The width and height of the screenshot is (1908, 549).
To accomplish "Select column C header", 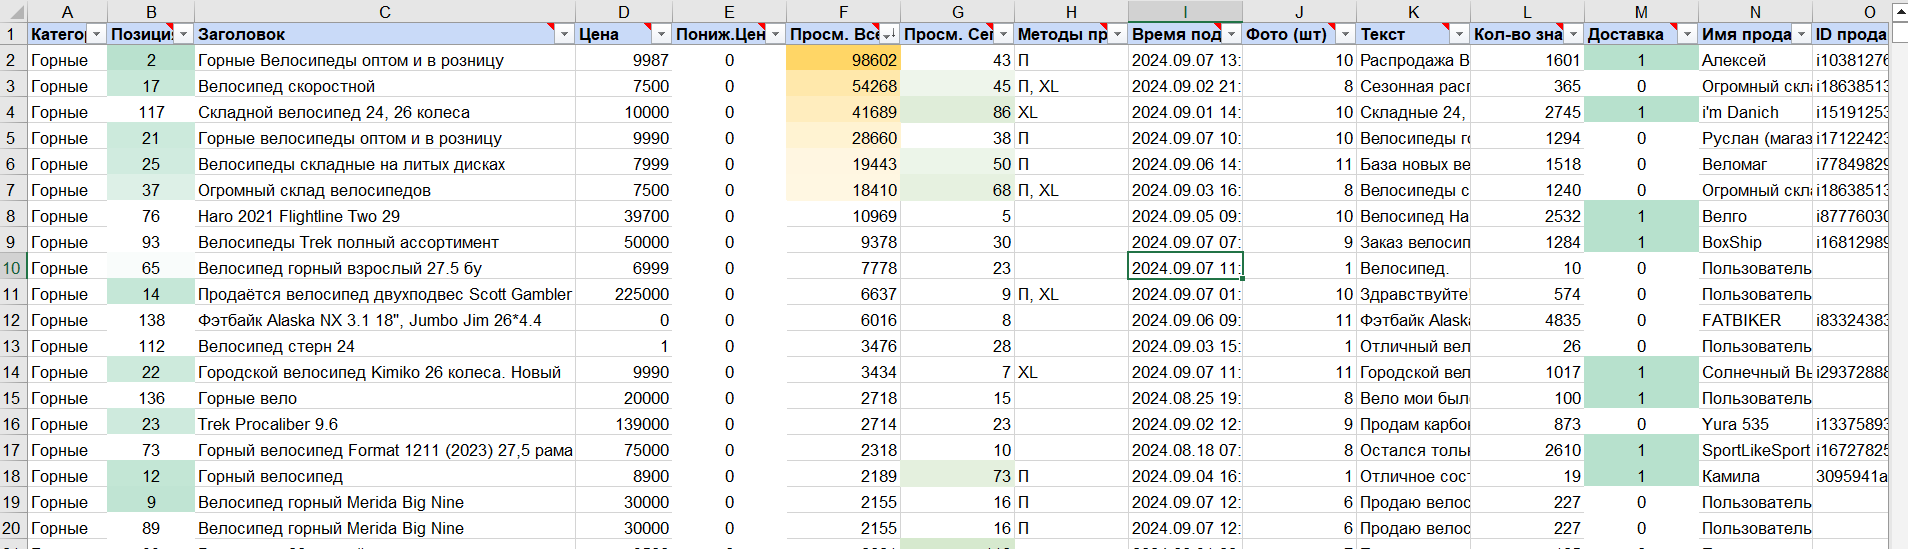I will (385, 11).
